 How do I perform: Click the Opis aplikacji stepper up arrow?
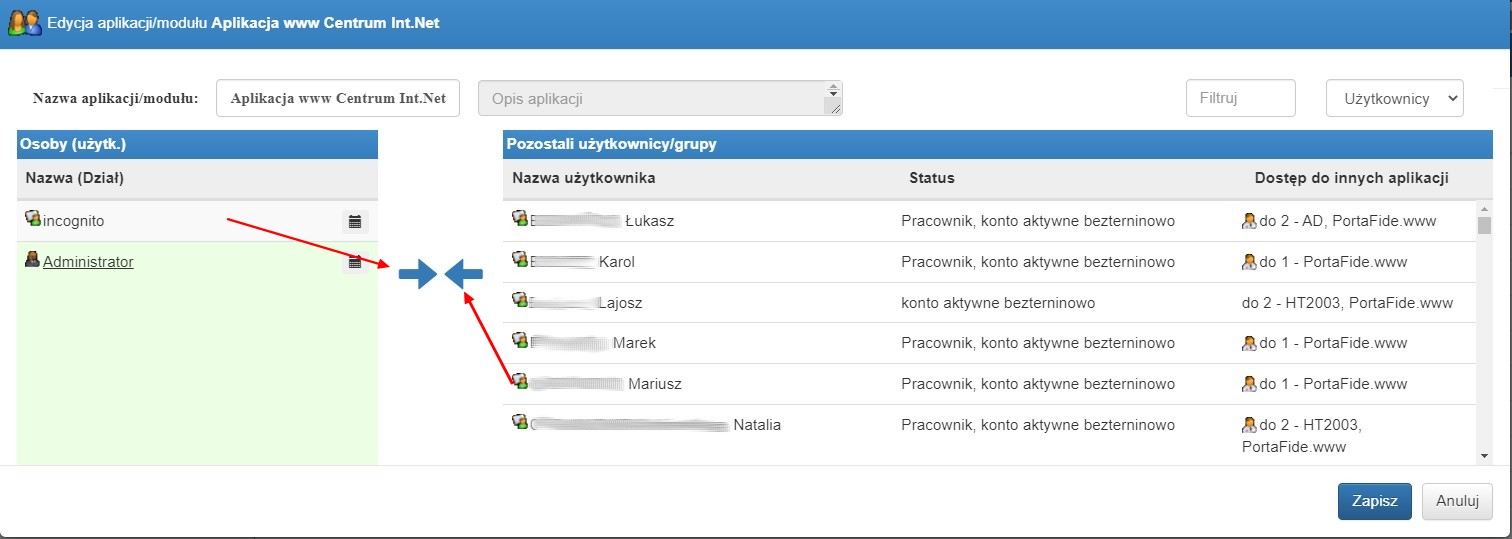point(832,86)
